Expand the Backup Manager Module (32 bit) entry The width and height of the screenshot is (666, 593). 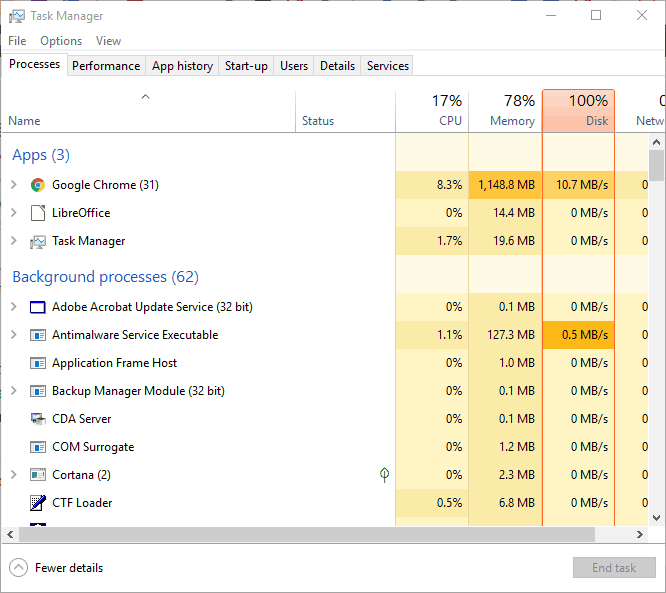pos(14,391)
